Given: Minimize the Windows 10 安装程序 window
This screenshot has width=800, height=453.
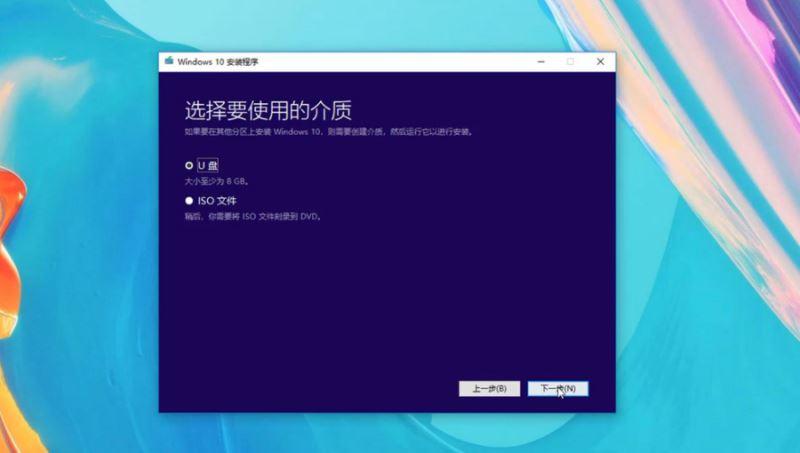Looking at the screenshot, I should click(541, 62).
